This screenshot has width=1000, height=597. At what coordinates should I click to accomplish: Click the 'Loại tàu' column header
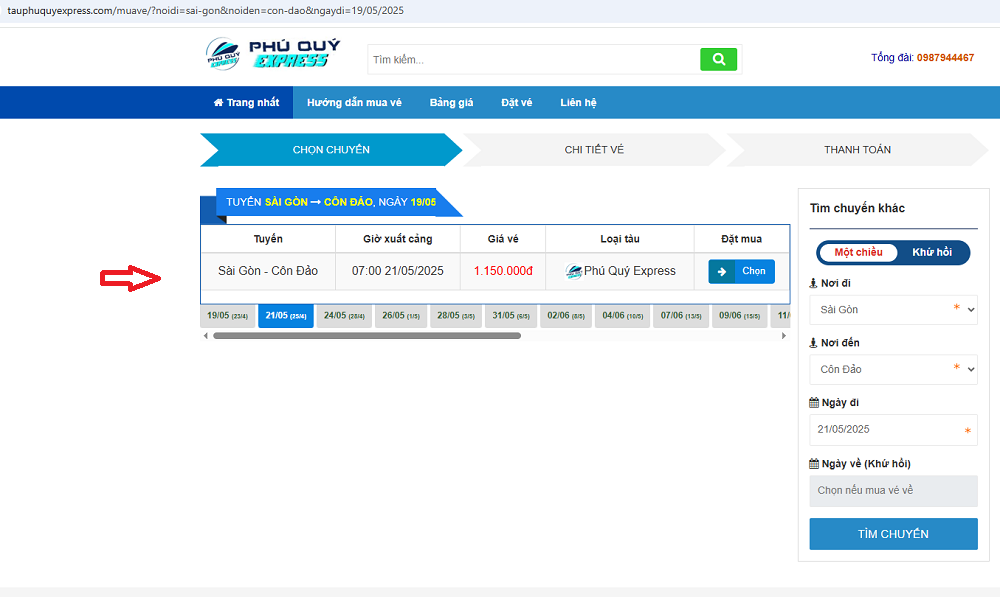point(620,239)
